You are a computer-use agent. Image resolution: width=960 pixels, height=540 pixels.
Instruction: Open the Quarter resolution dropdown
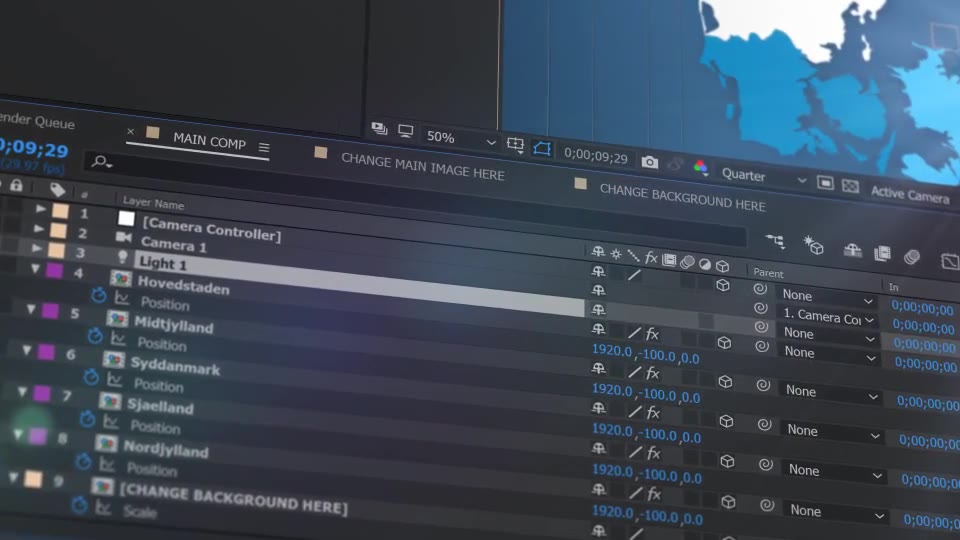763,177
